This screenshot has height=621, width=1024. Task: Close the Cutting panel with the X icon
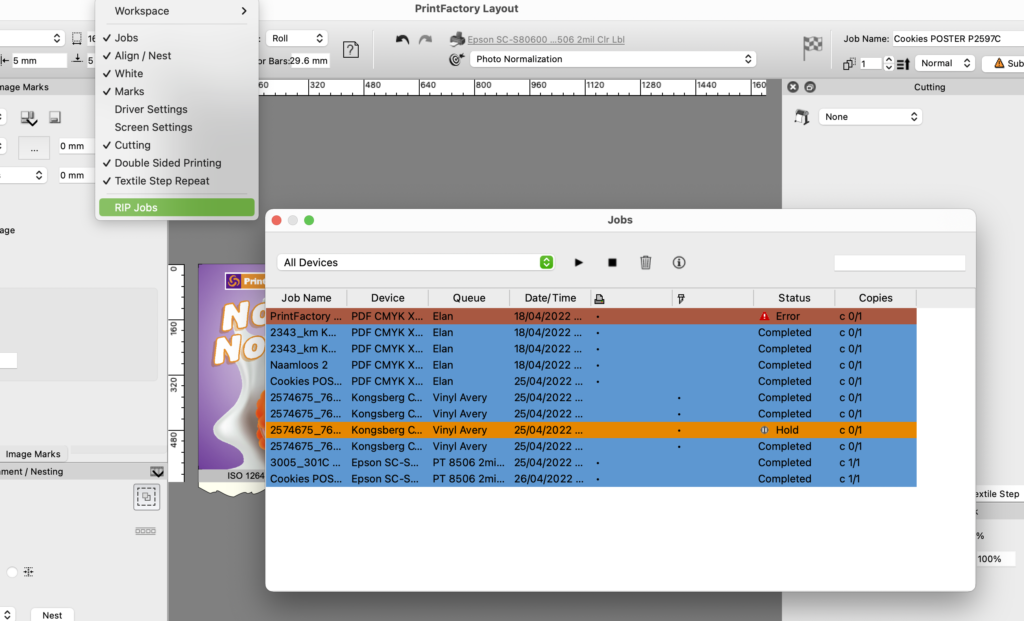coord(793,87)
